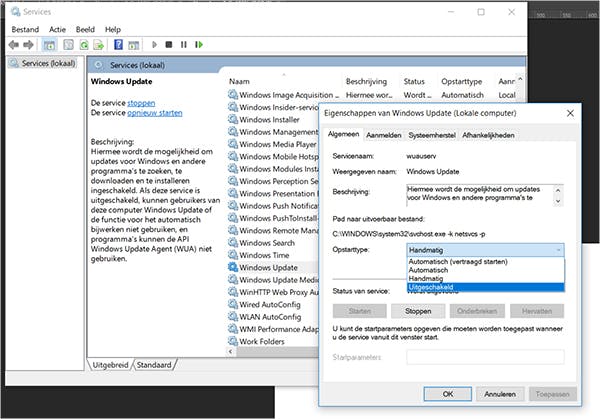The image size is (600, 419).
Task: Select the Algemeen tab
Action: (x=343, y=134)
